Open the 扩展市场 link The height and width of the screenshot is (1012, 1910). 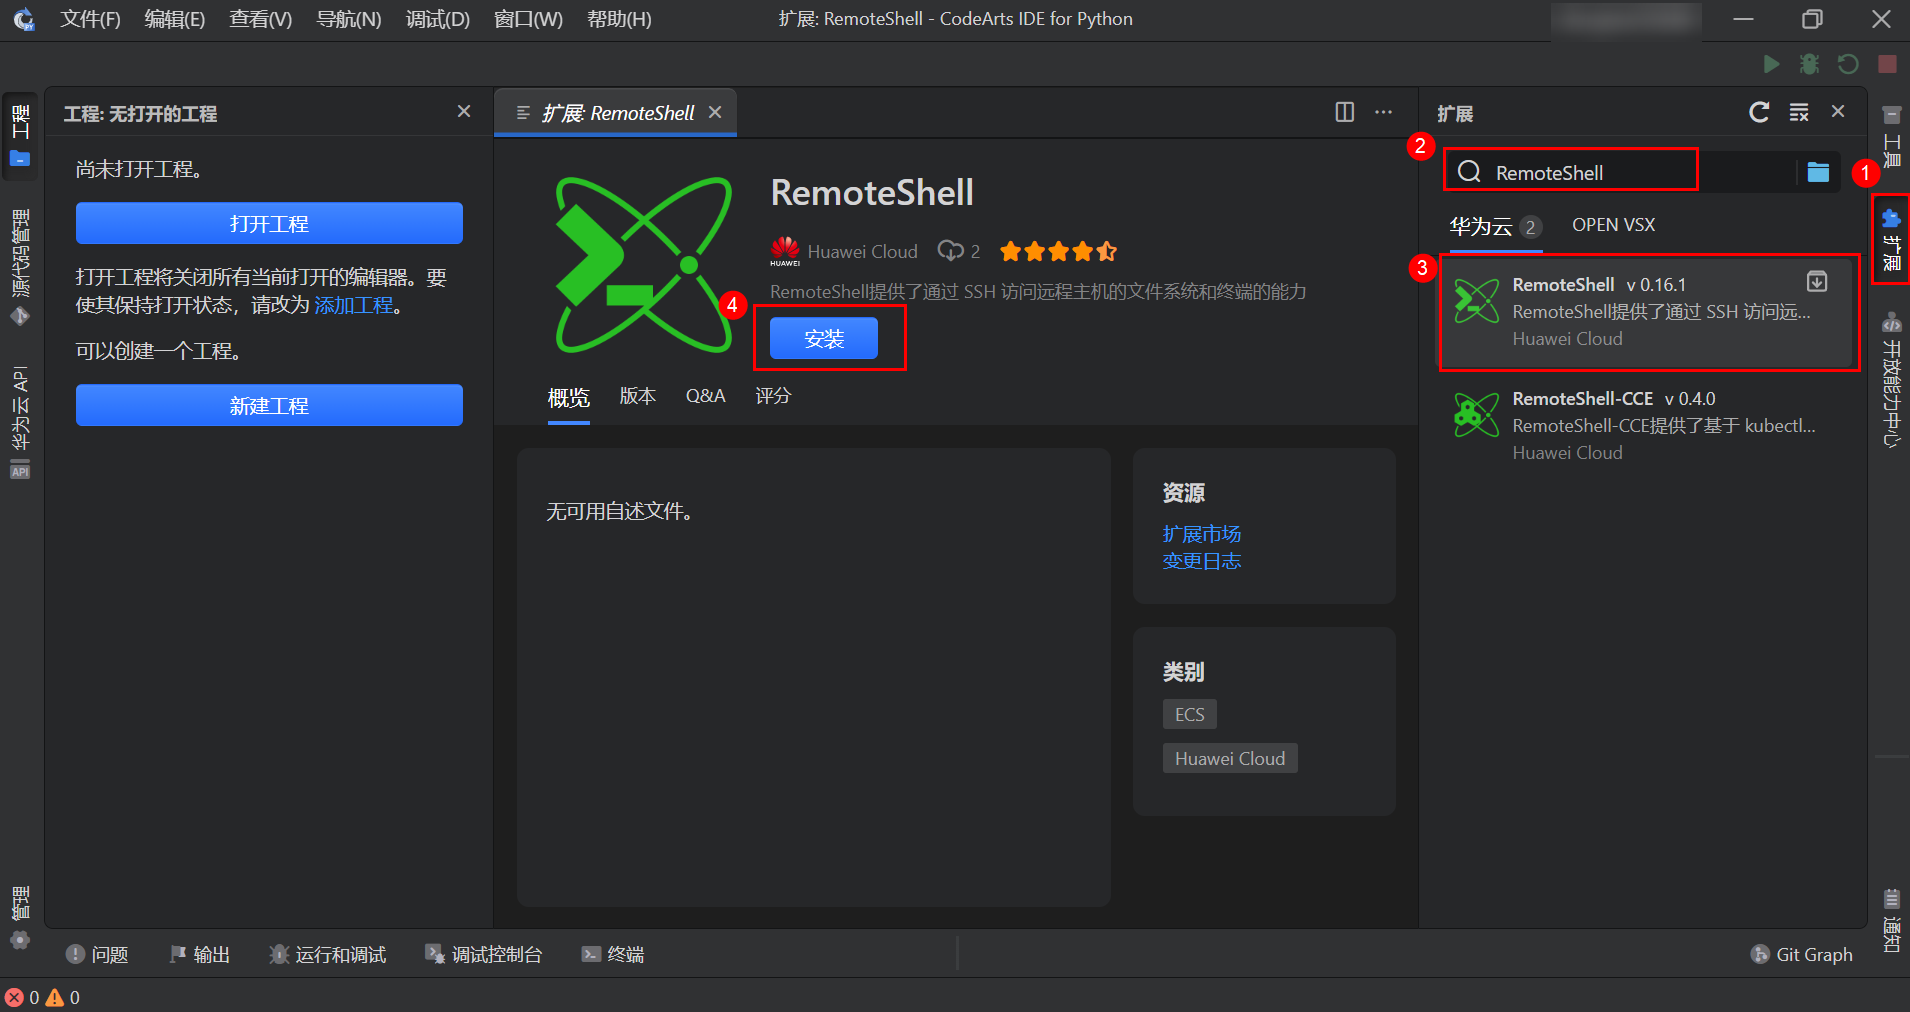pos(1202,534)
